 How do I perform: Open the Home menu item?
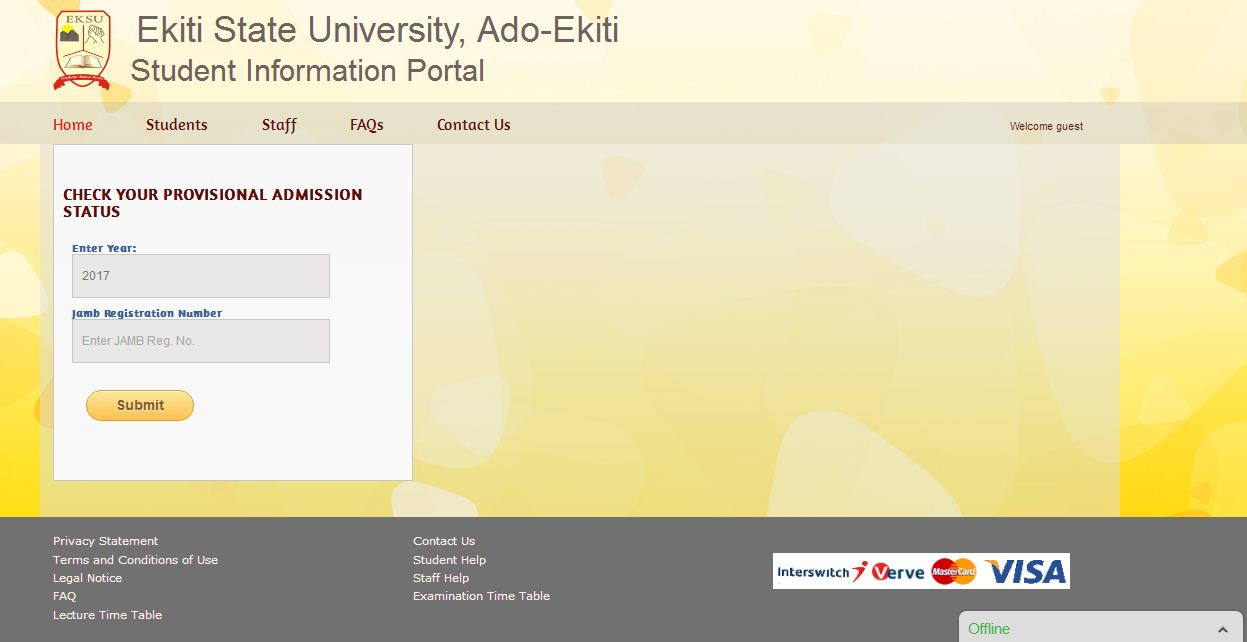72,125
